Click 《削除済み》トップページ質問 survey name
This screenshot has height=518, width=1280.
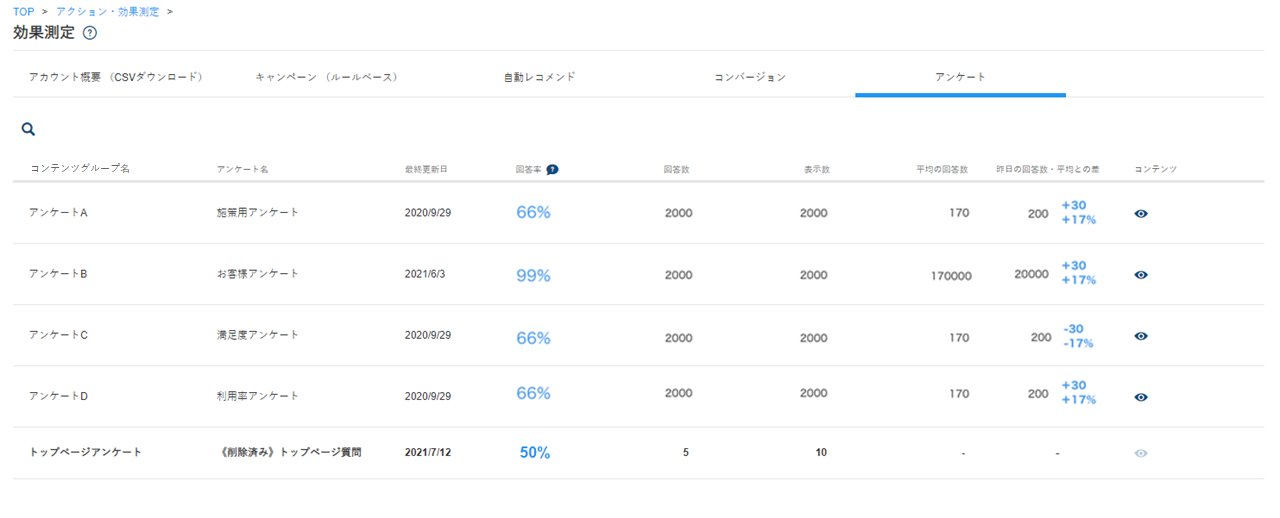[x=288, y=452]
